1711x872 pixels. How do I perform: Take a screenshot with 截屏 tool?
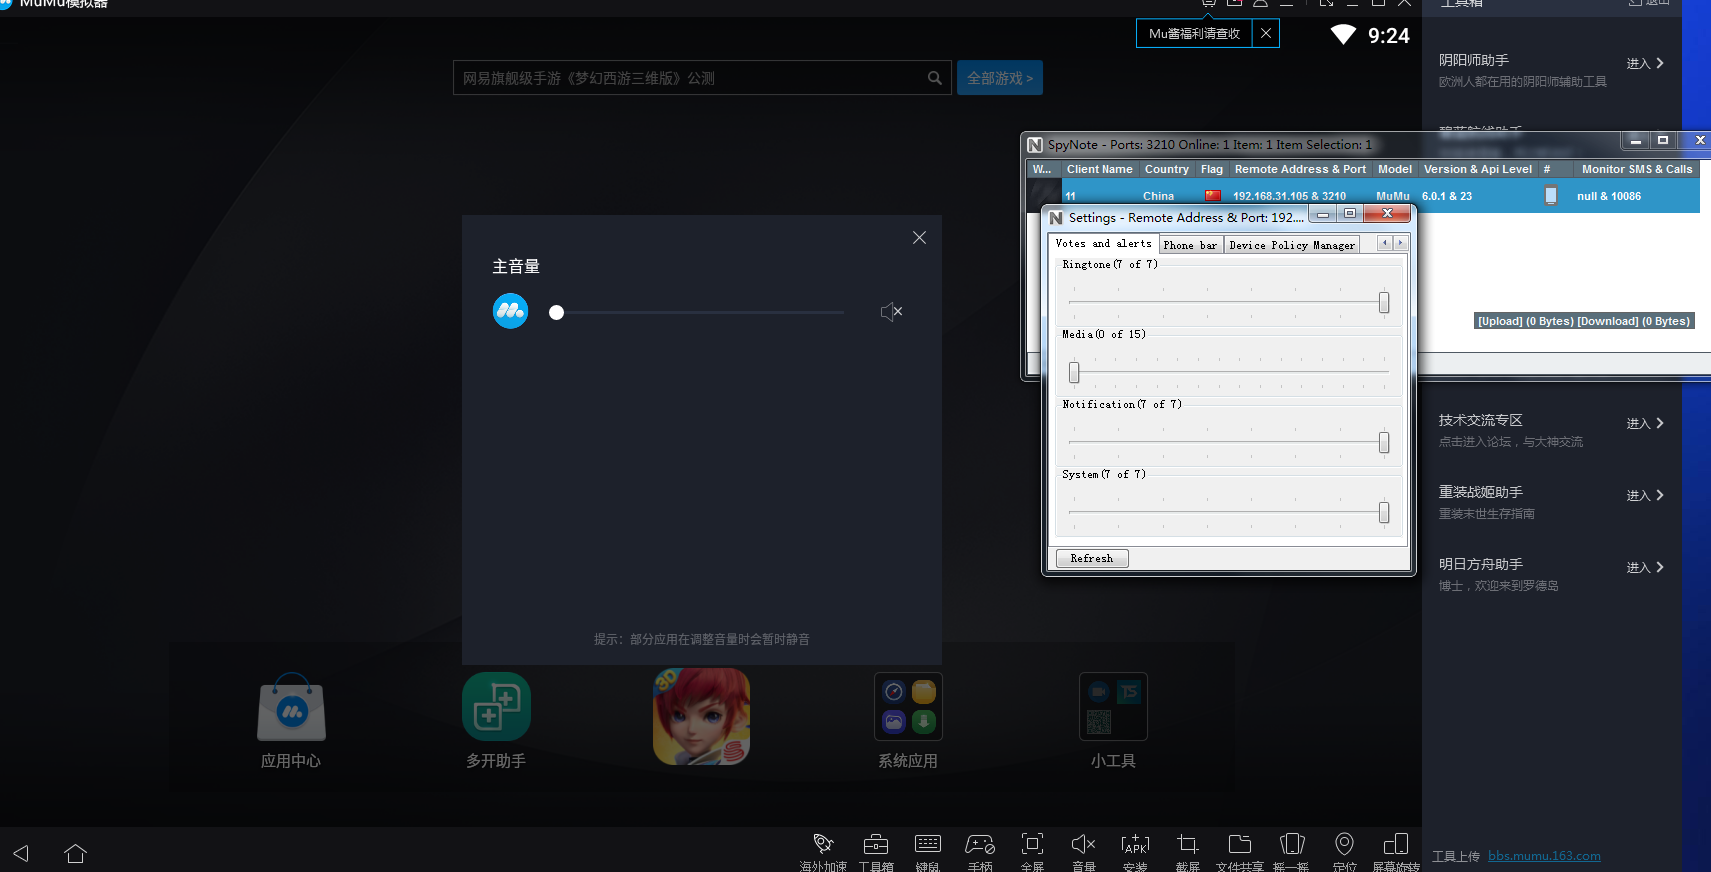tap(1188, 850)
